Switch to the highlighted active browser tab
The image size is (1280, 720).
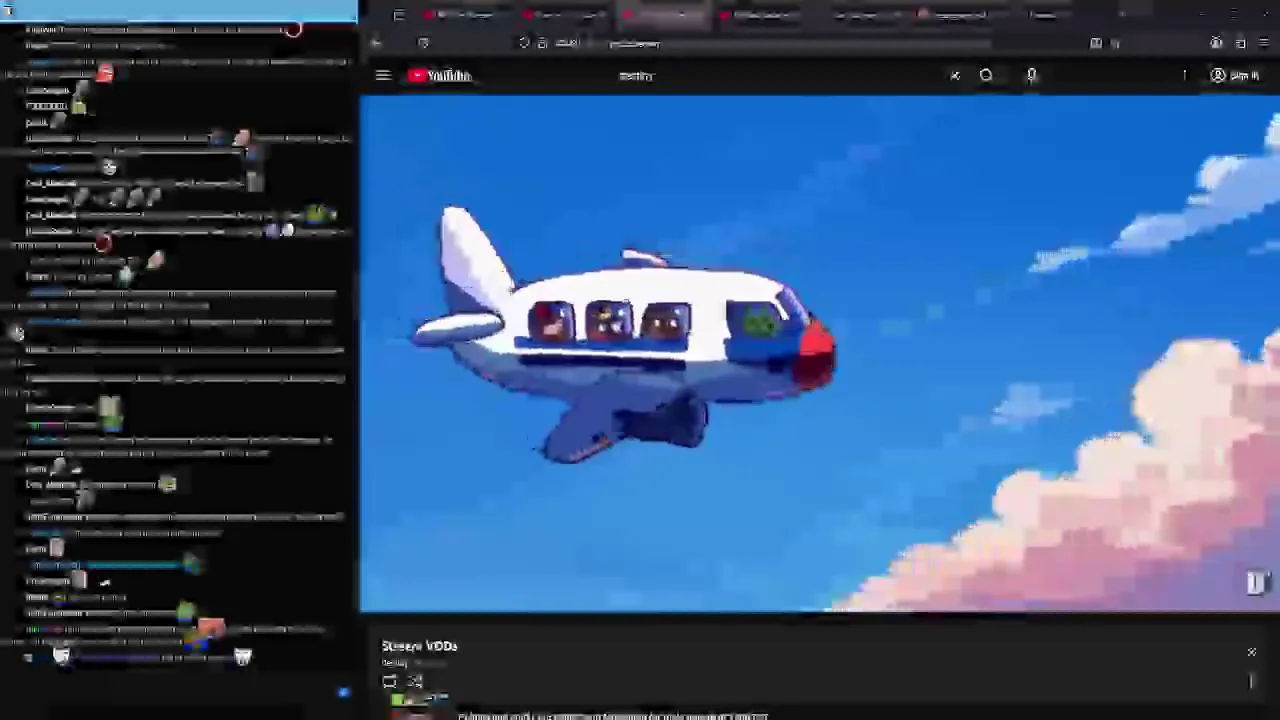[x=665, y=15]
